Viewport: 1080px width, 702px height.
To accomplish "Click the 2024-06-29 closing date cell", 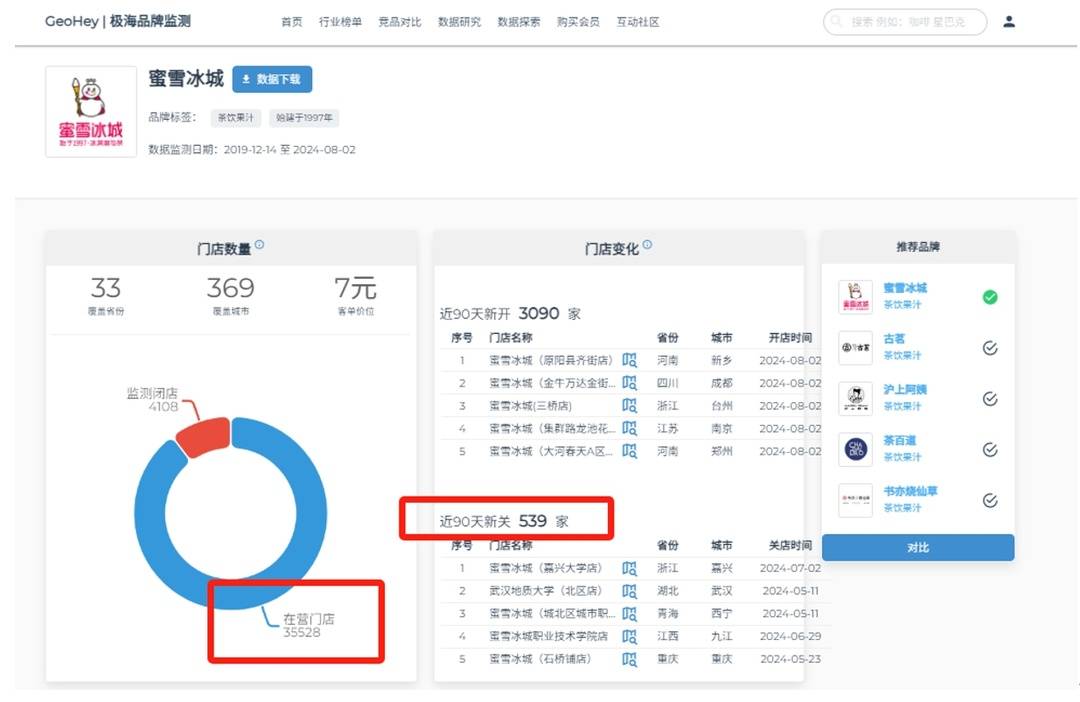I will click(x=790, y=637).
